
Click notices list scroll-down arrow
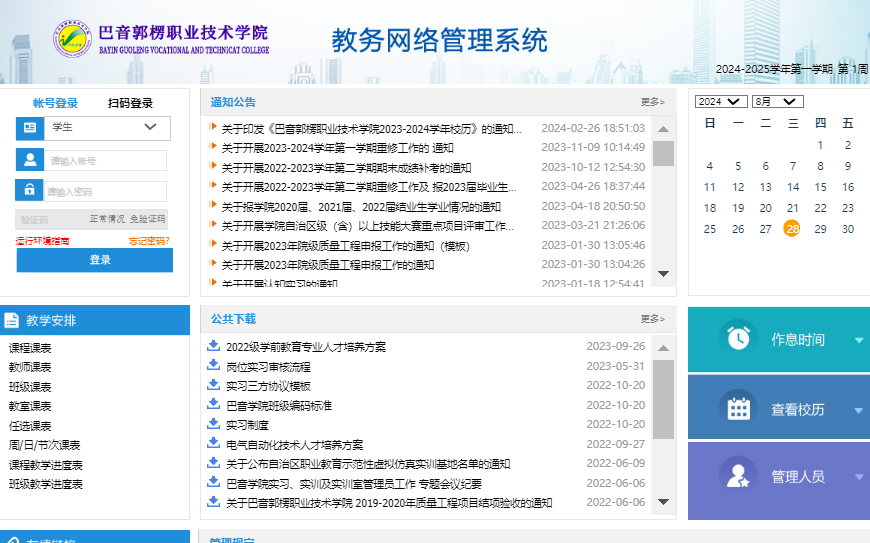(x=663, y=273)
